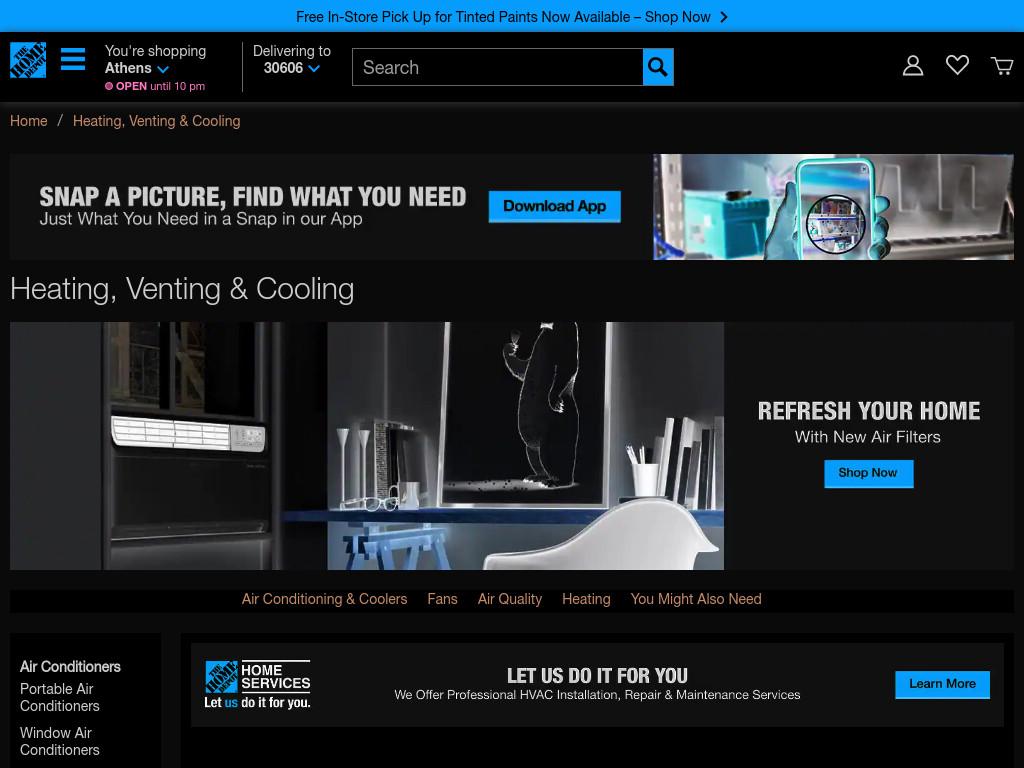Open the favorites heart icon

click(957, 65)
